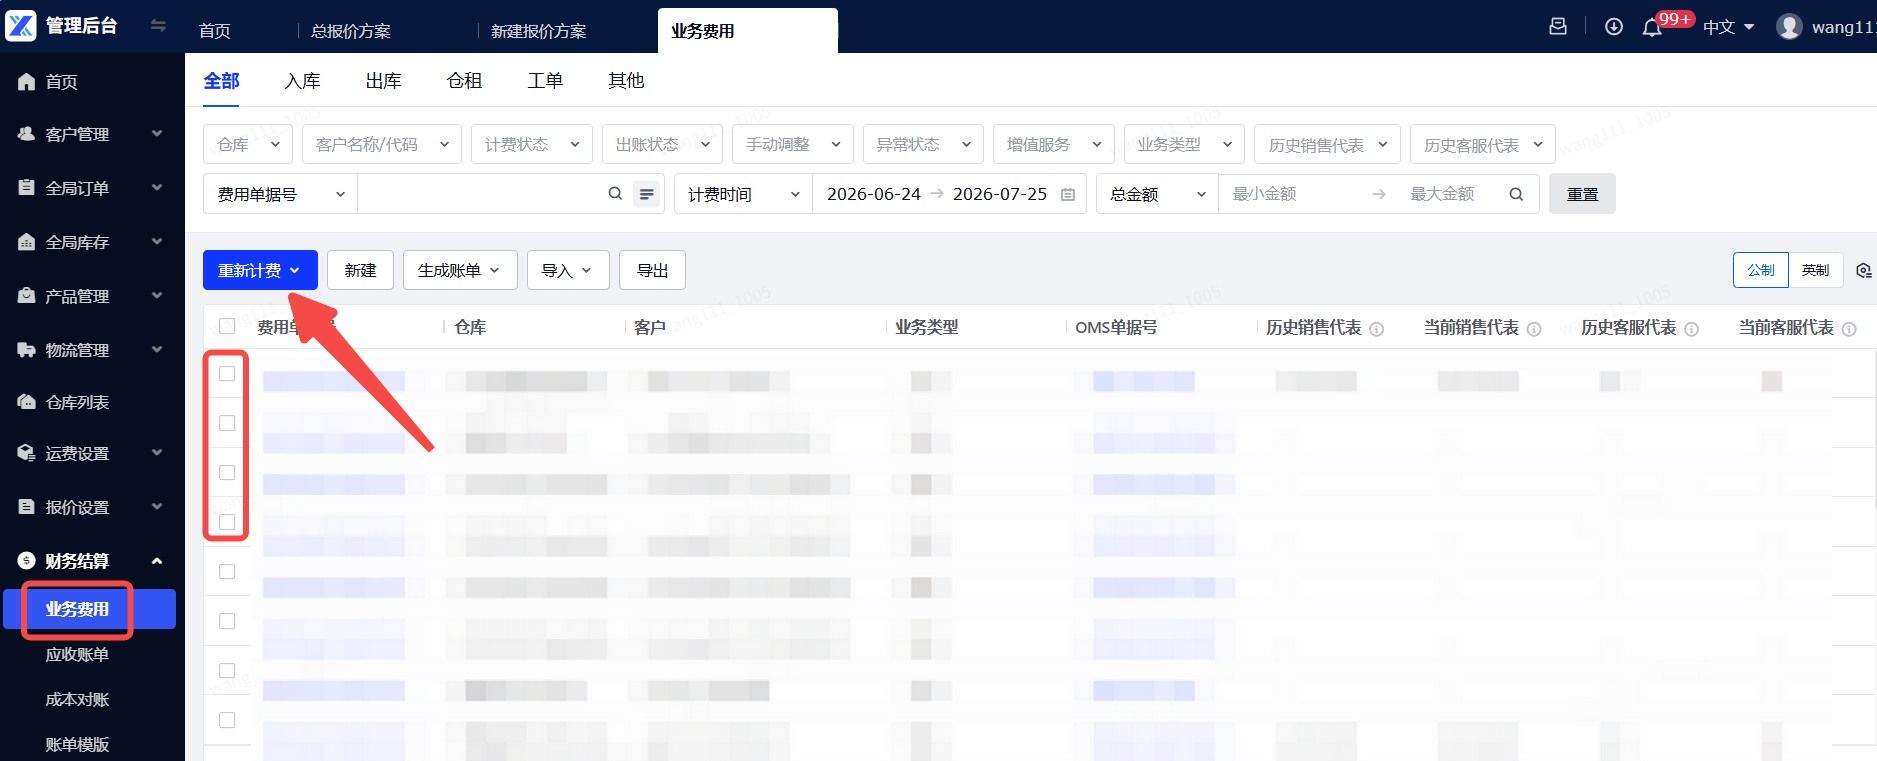Open the 中文 language selector
This screenshot has height=761, width=1877.
1729,27
